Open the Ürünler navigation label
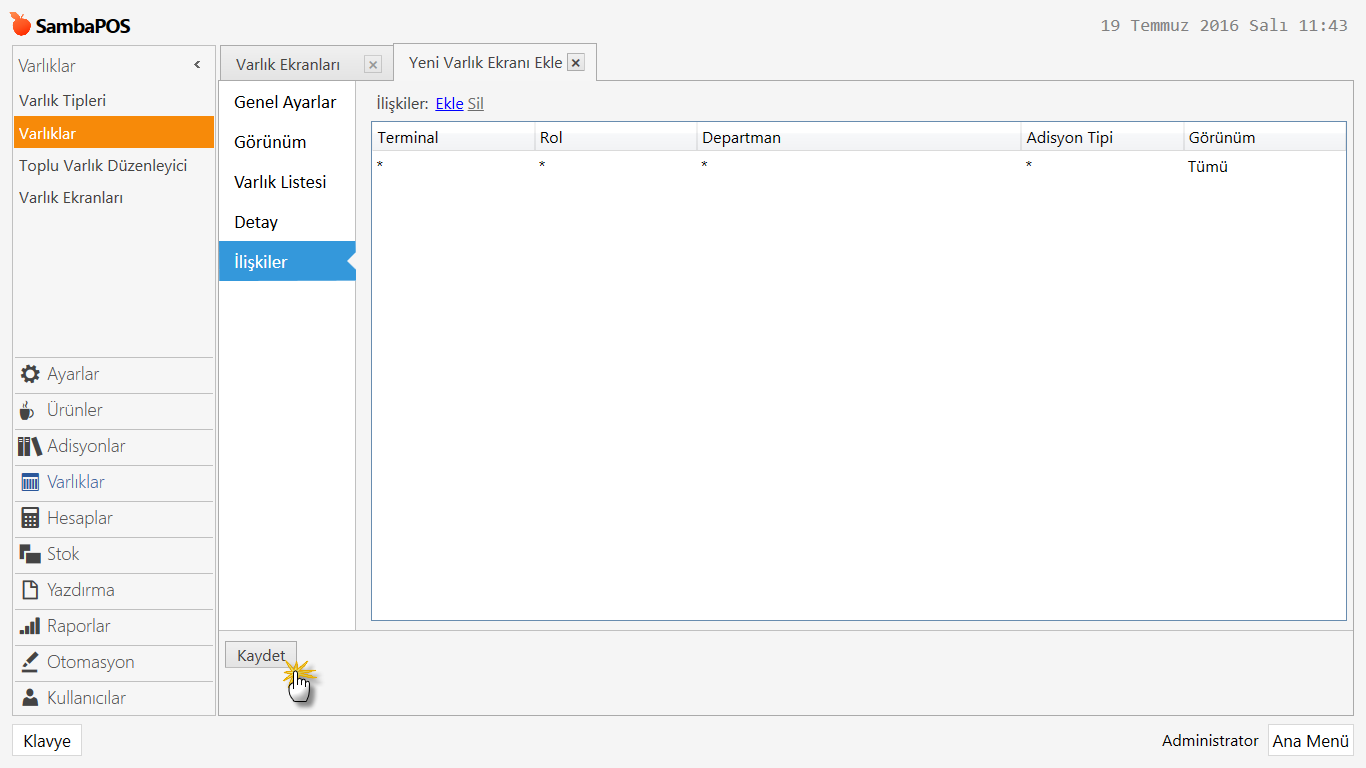This screenshot has height=768, width=1366. coord(75,410)
